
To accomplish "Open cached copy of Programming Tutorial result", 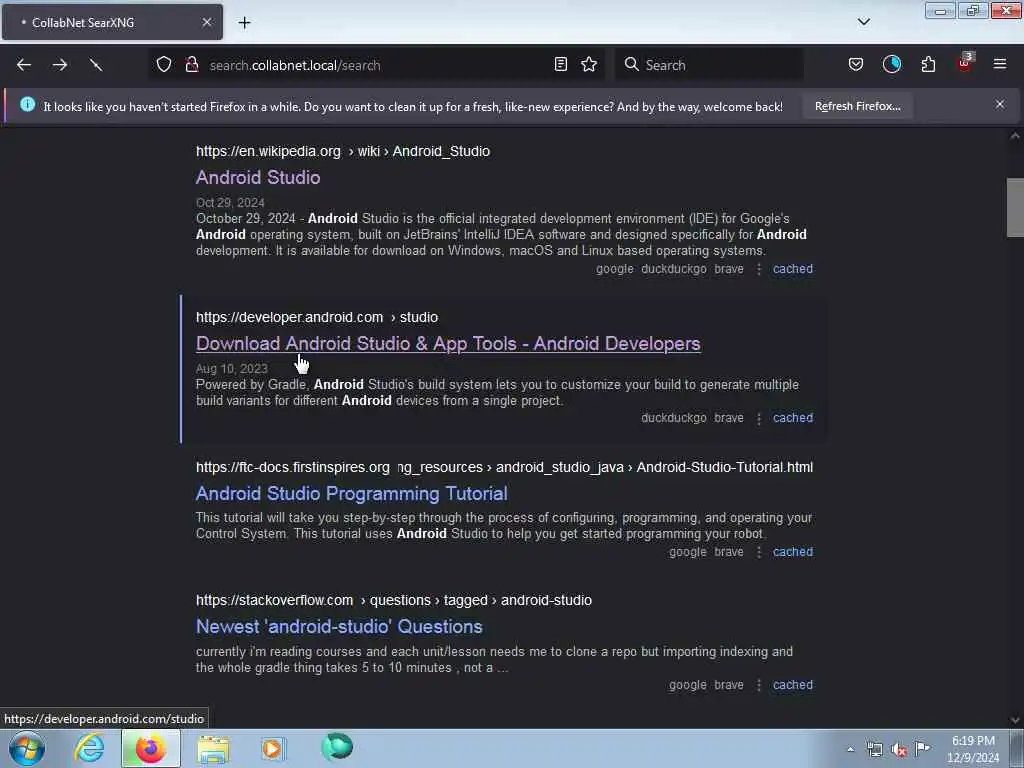I will 793,552.
